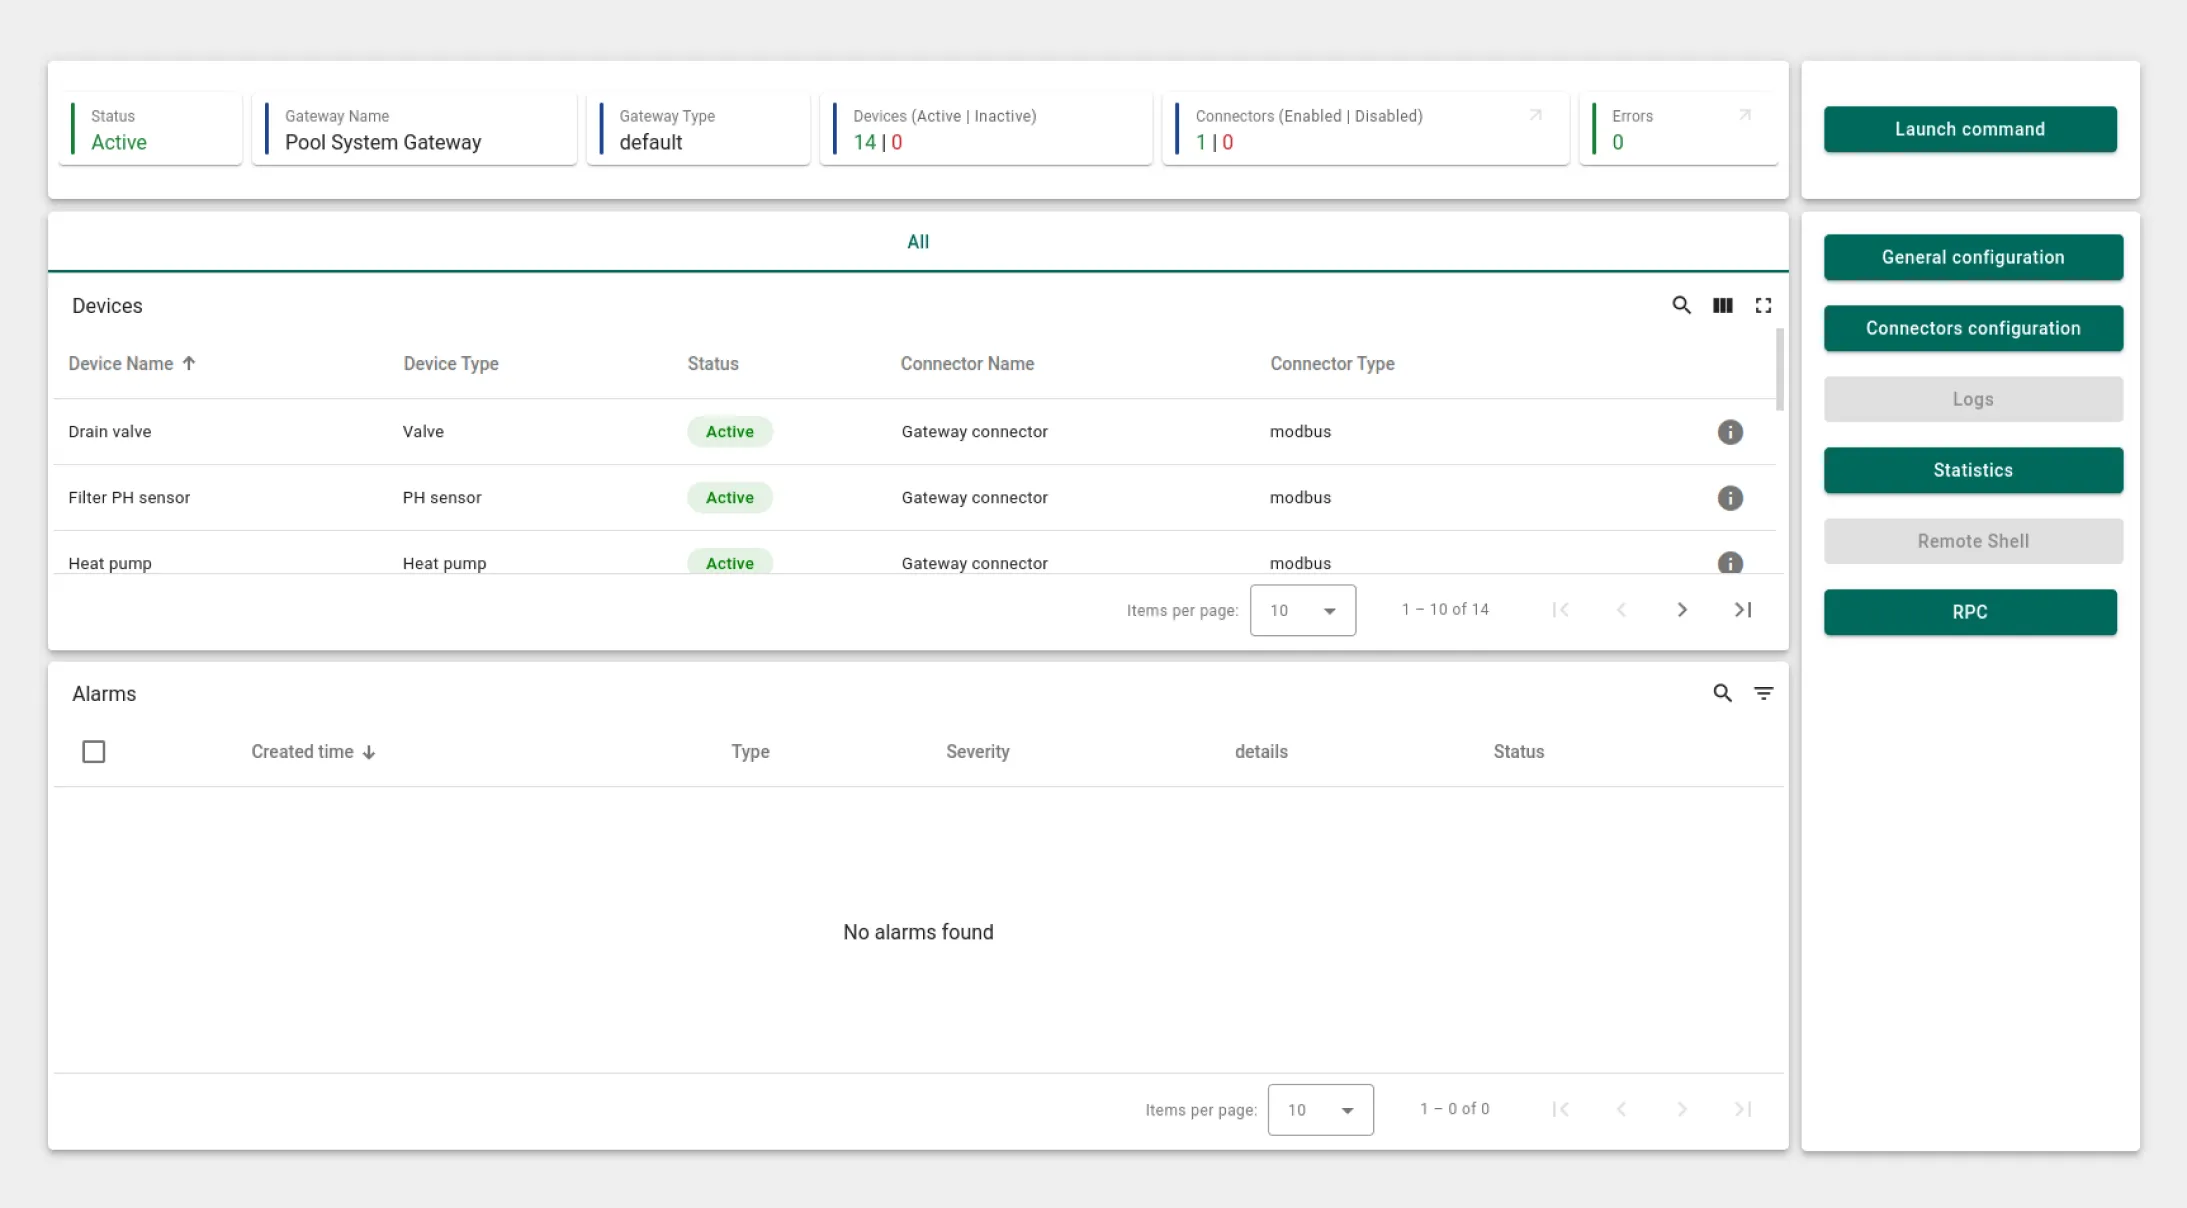Jump to last page of Devices
The image size is (2187, 1208).
(1743, 610)
